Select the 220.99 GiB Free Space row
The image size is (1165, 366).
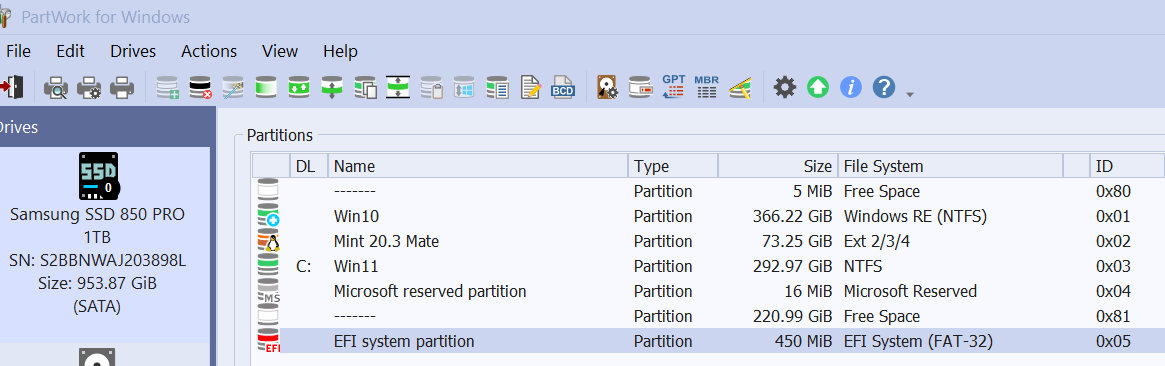point(708,316)
